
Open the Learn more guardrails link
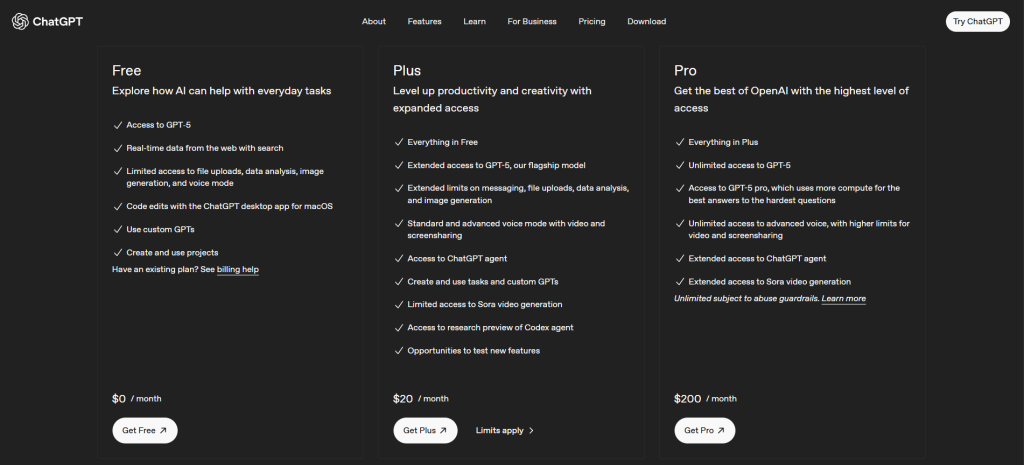(843, 298)
